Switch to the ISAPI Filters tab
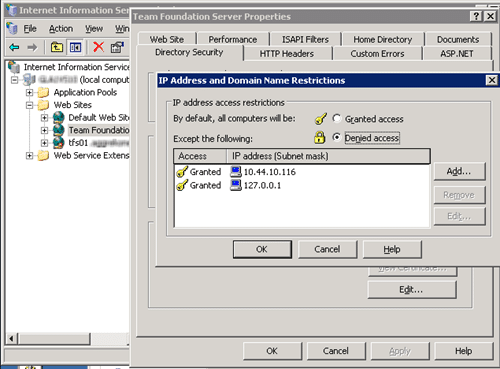The image size is (500, 369). coord(305,39)
